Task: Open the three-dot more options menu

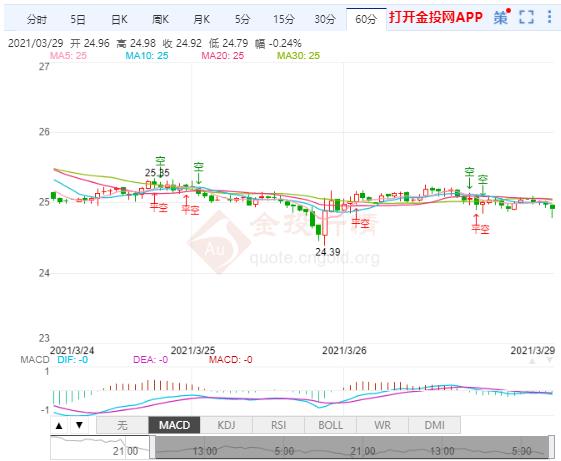Action: (550, 17)
